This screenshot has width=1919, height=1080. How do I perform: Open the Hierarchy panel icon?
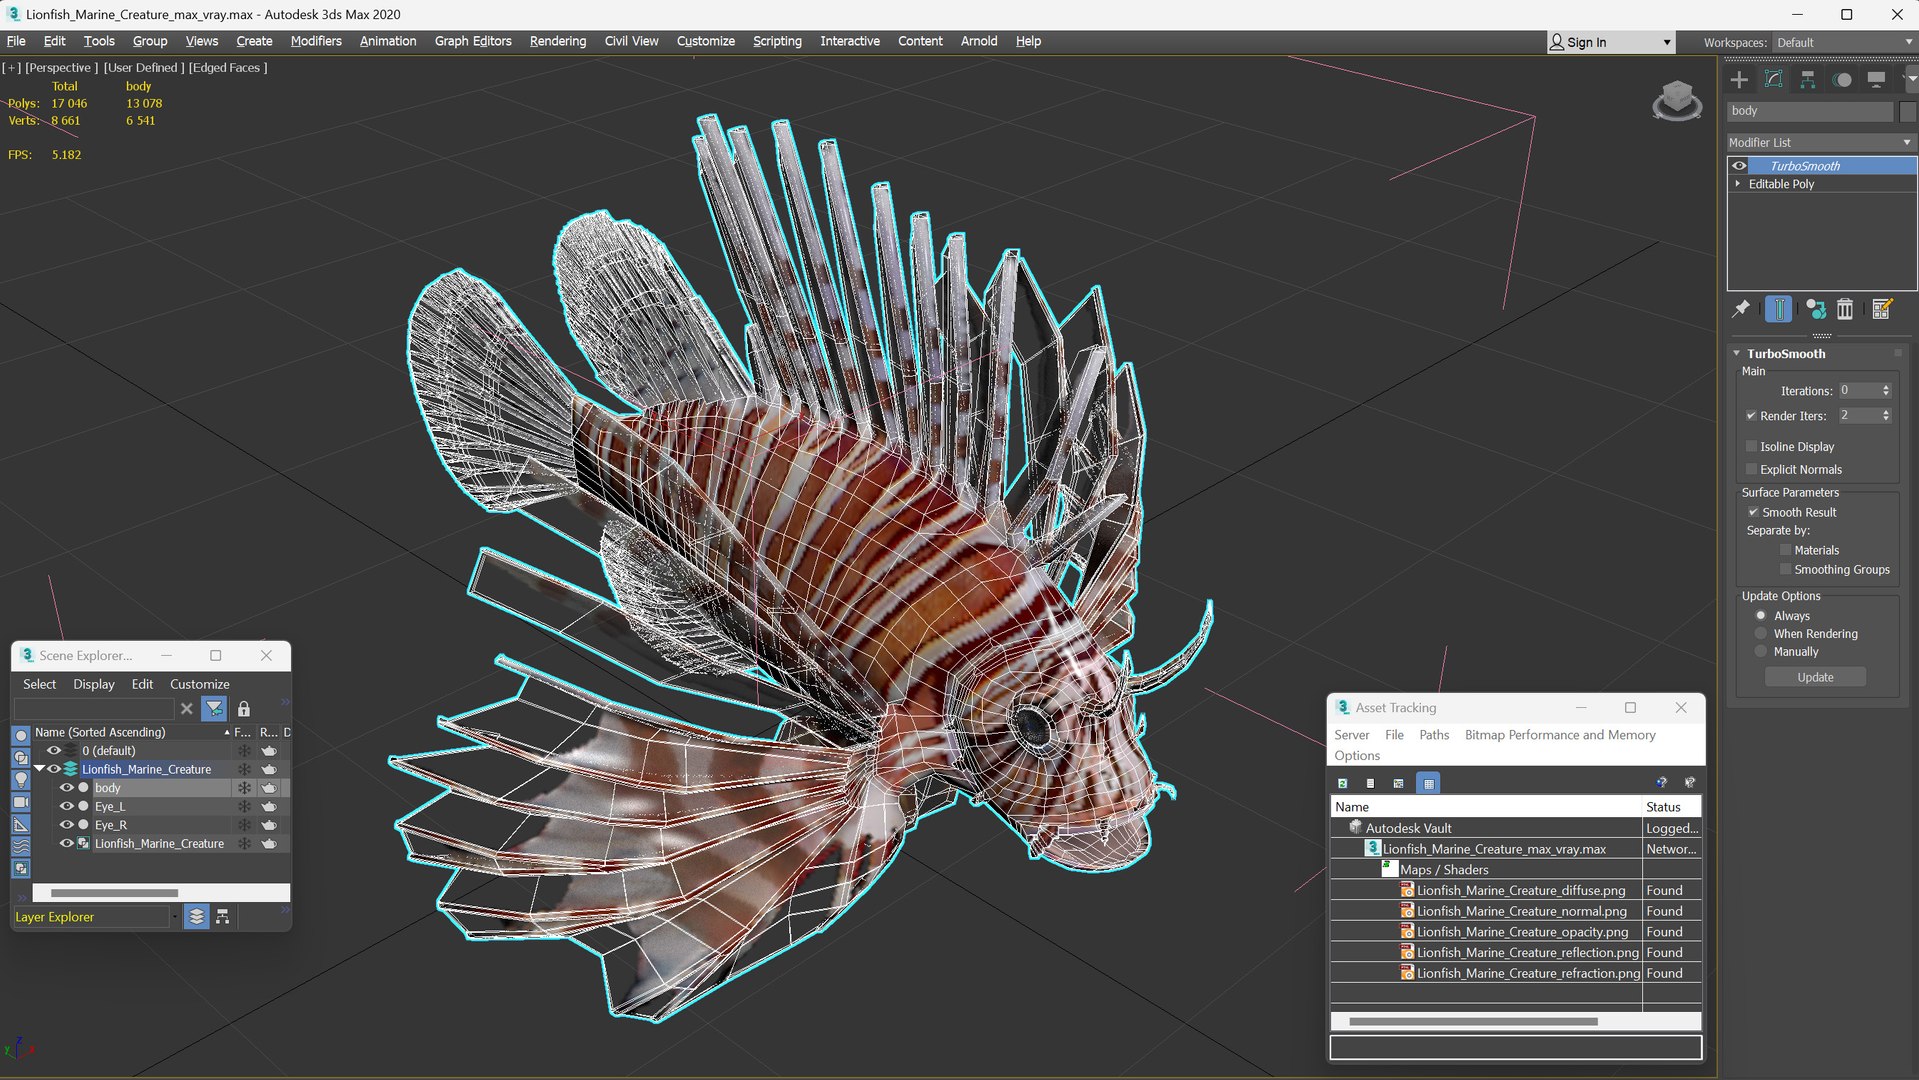[x=1807, y=80]
